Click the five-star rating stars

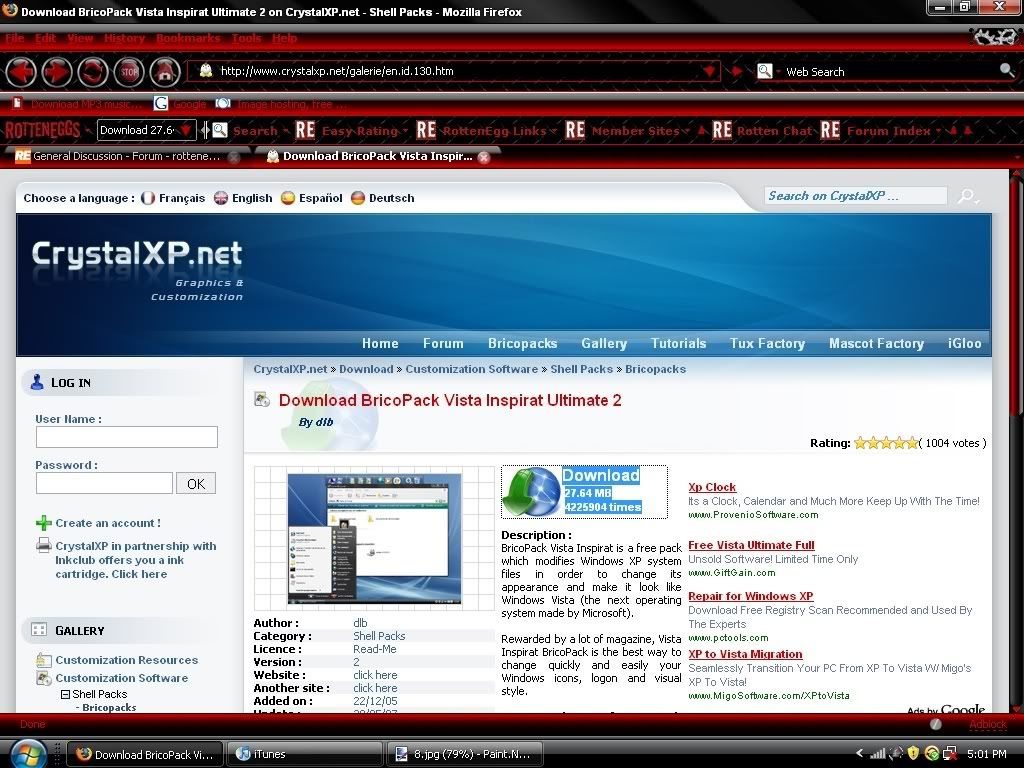pyautogui.click(x=886, y=443)
